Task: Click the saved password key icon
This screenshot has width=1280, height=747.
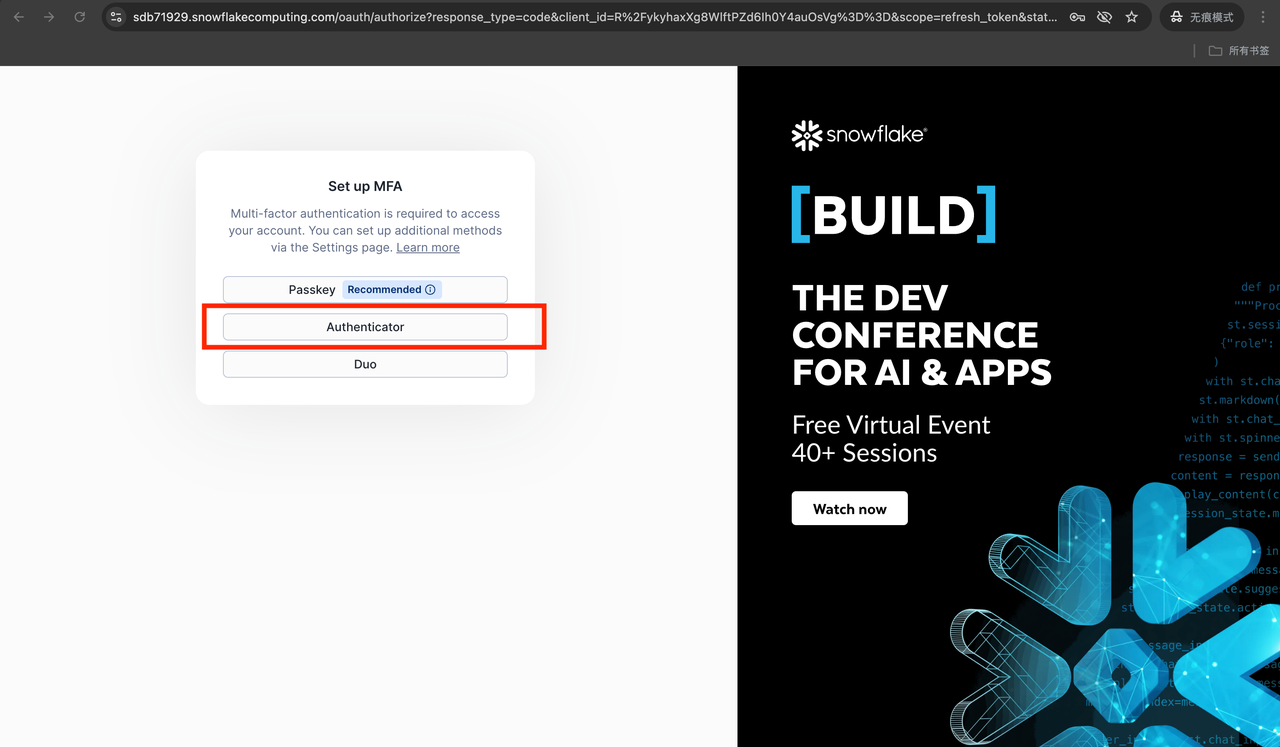Action: tap(1077, 17)
